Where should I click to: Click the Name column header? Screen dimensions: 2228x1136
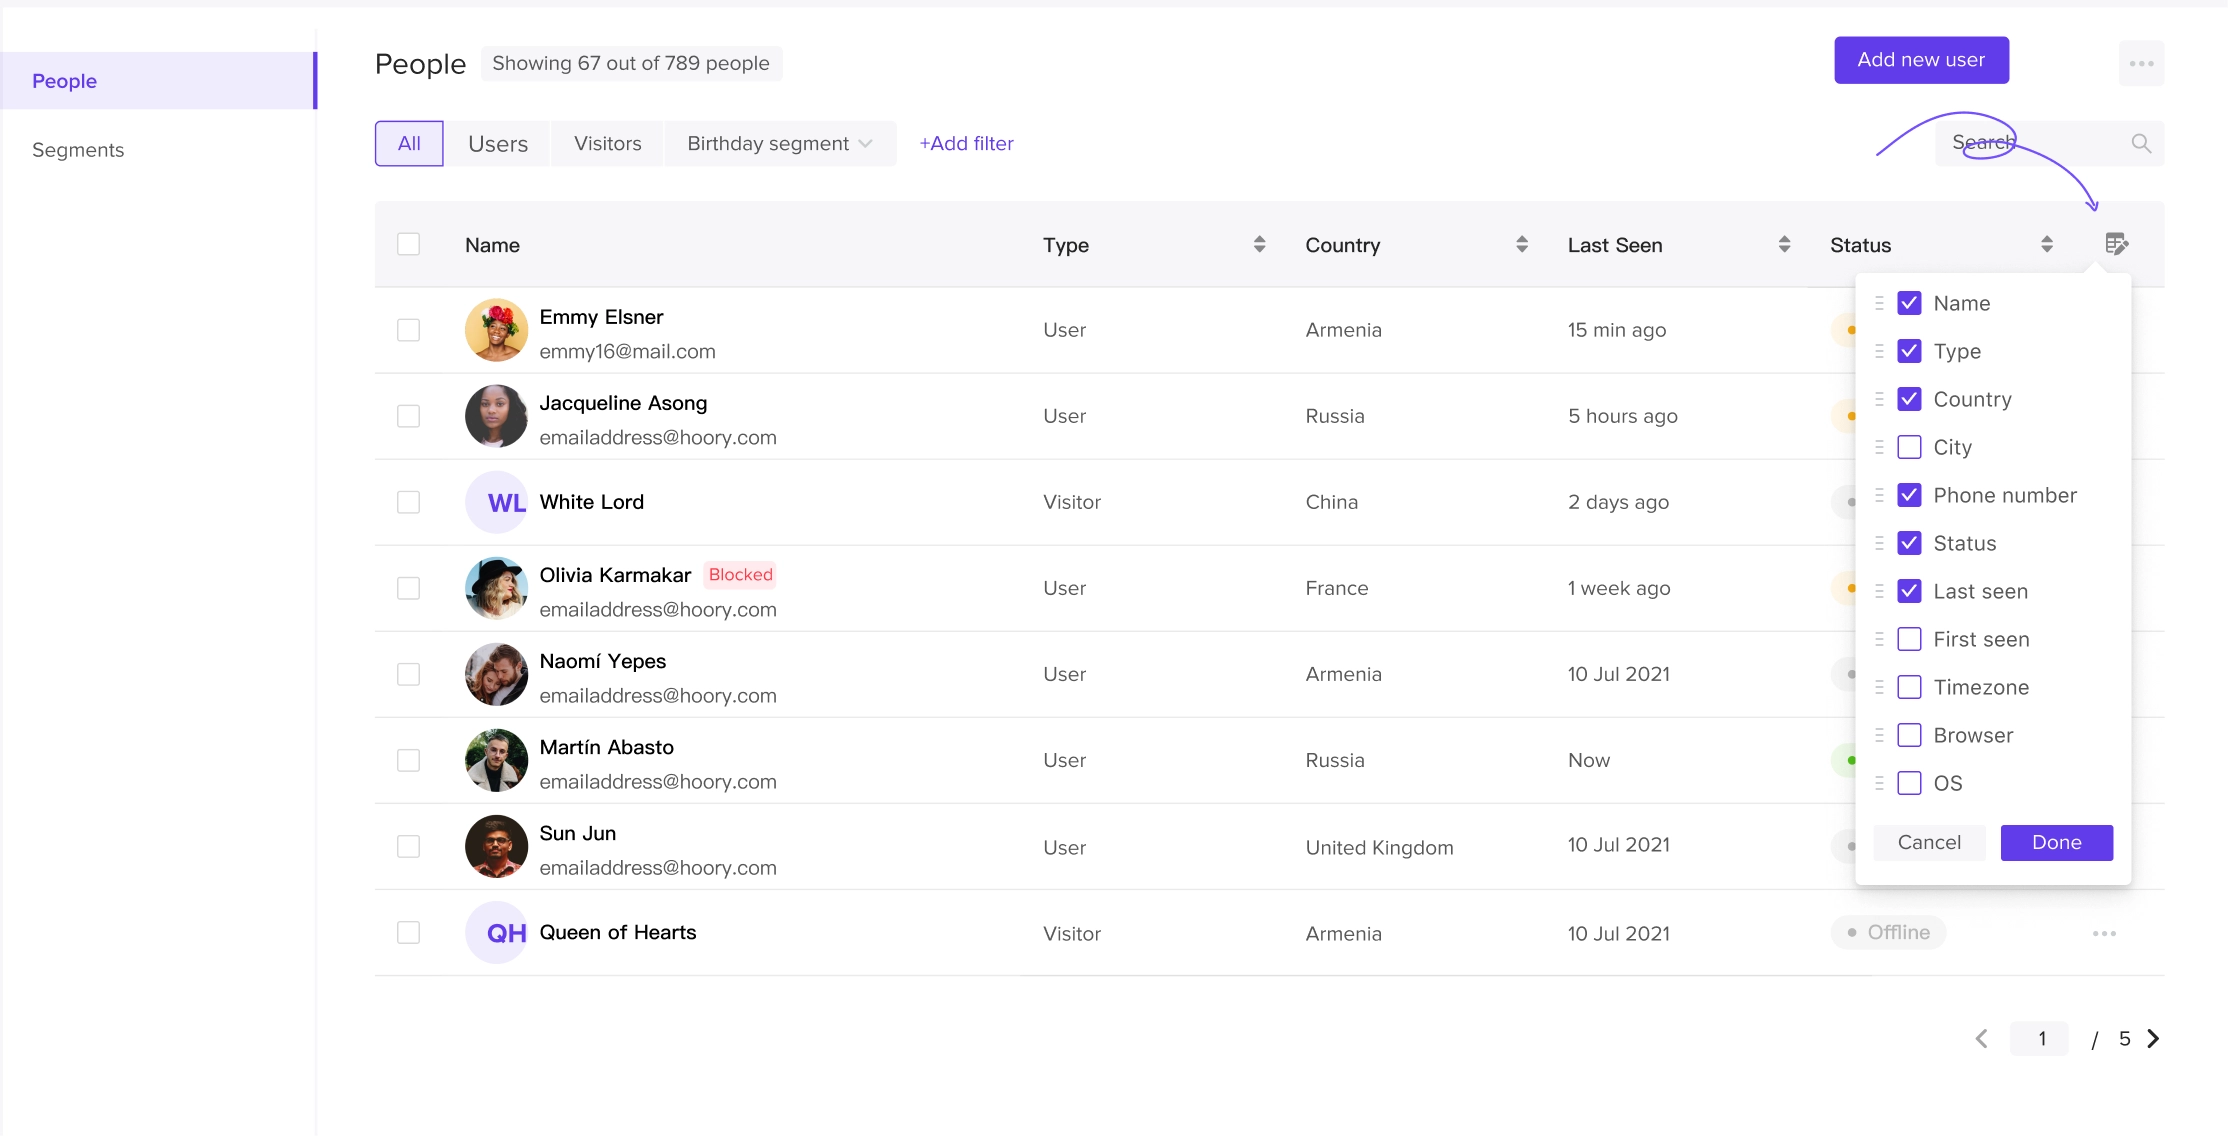492,245
